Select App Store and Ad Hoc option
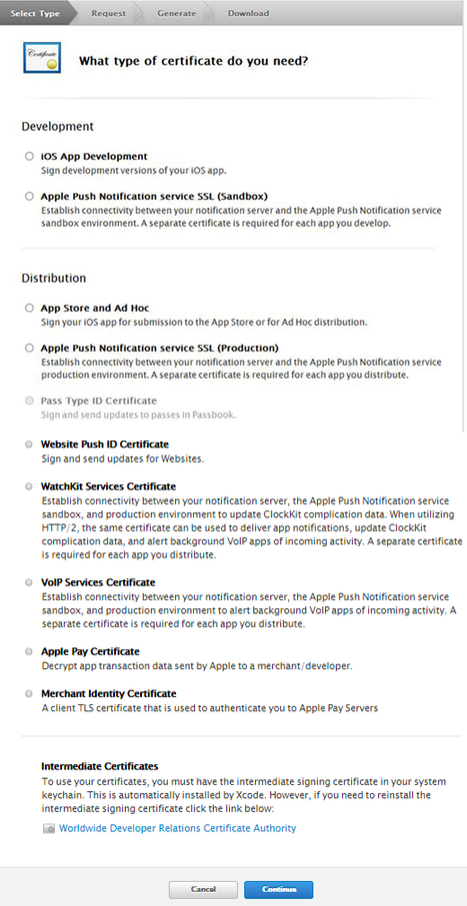467x906 pixels. coord(29,309)
